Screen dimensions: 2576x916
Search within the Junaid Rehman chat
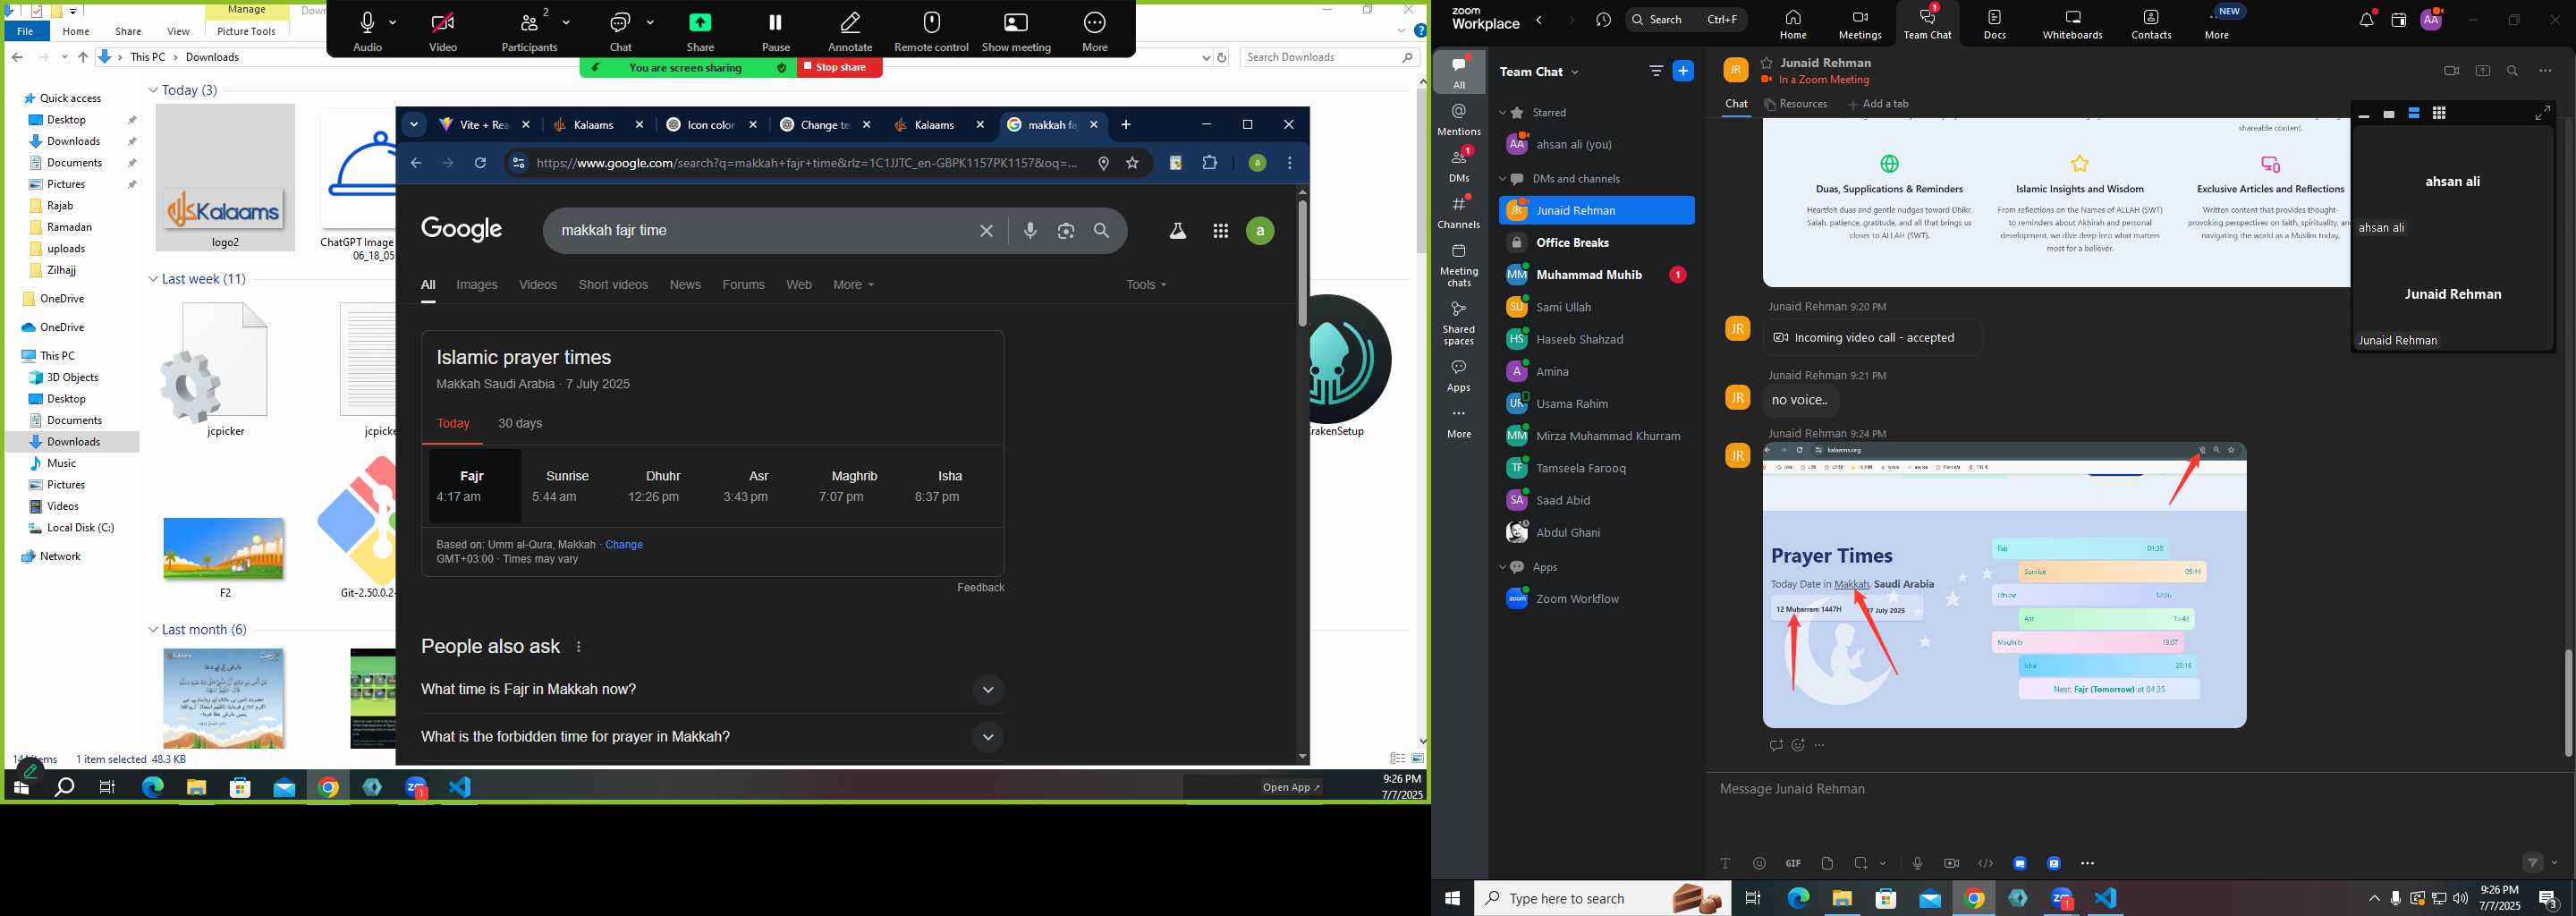[2512, 71]
